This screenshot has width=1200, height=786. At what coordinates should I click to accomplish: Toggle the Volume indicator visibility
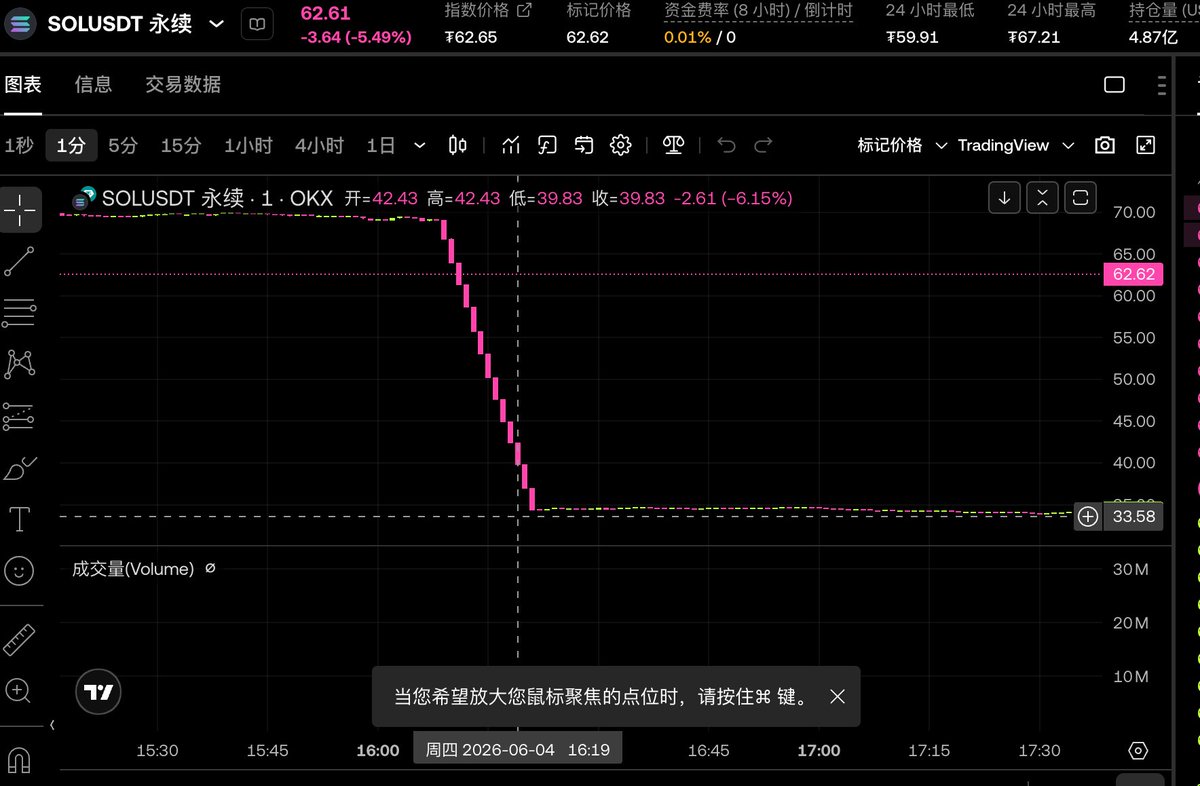pos(210,568)
